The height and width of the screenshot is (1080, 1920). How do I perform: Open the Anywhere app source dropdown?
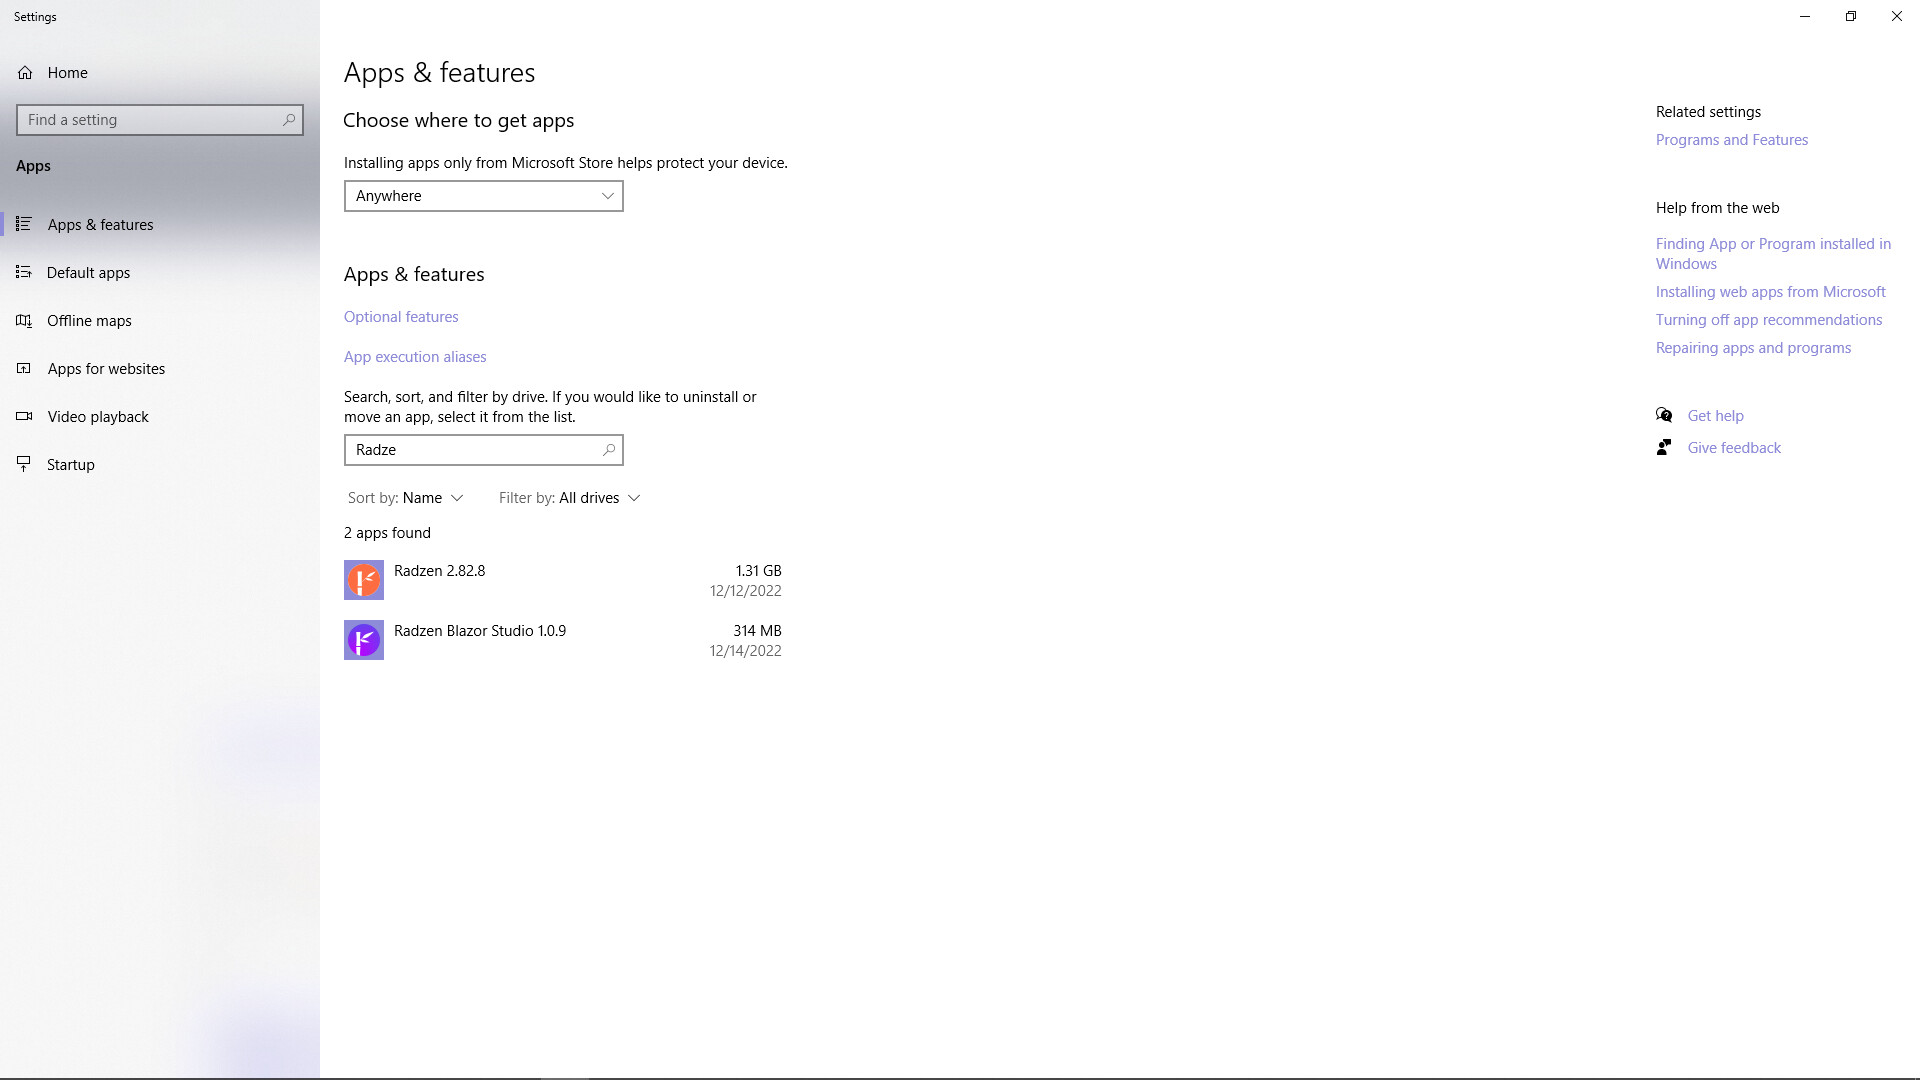click(483, 196)
